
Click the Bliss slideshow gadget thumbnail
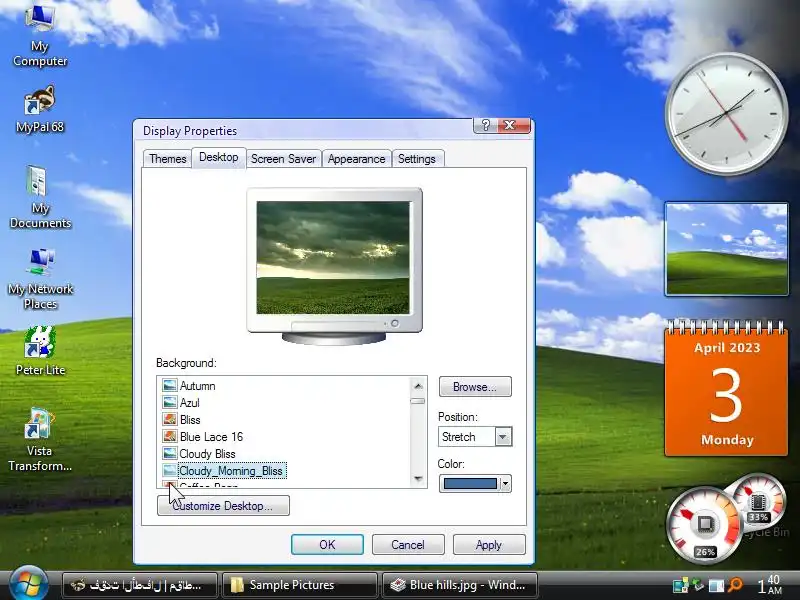tap(727, 248)
